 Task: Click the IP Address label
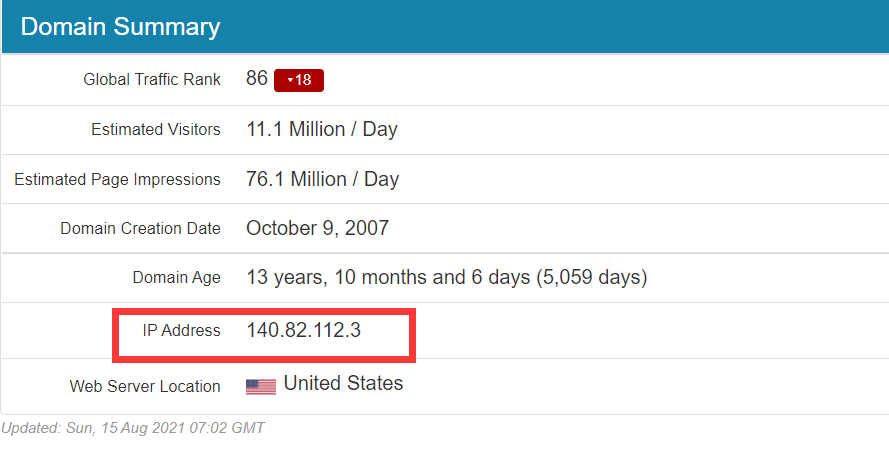click(x=181, y=330)
